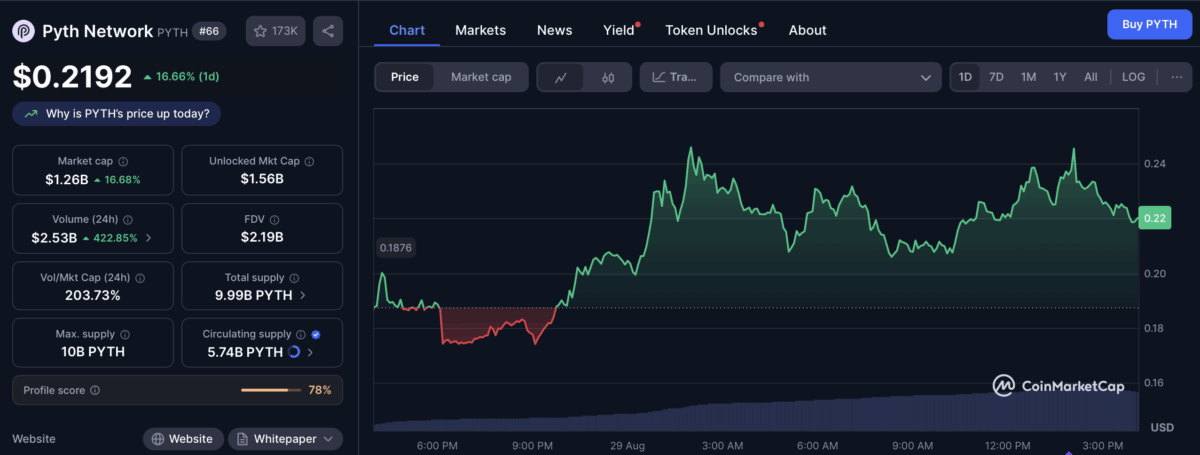The height and width of the screenshot is (455, 1200).
Task: Click the Buy PYTH button
Action: click(x=1149, y=24)
